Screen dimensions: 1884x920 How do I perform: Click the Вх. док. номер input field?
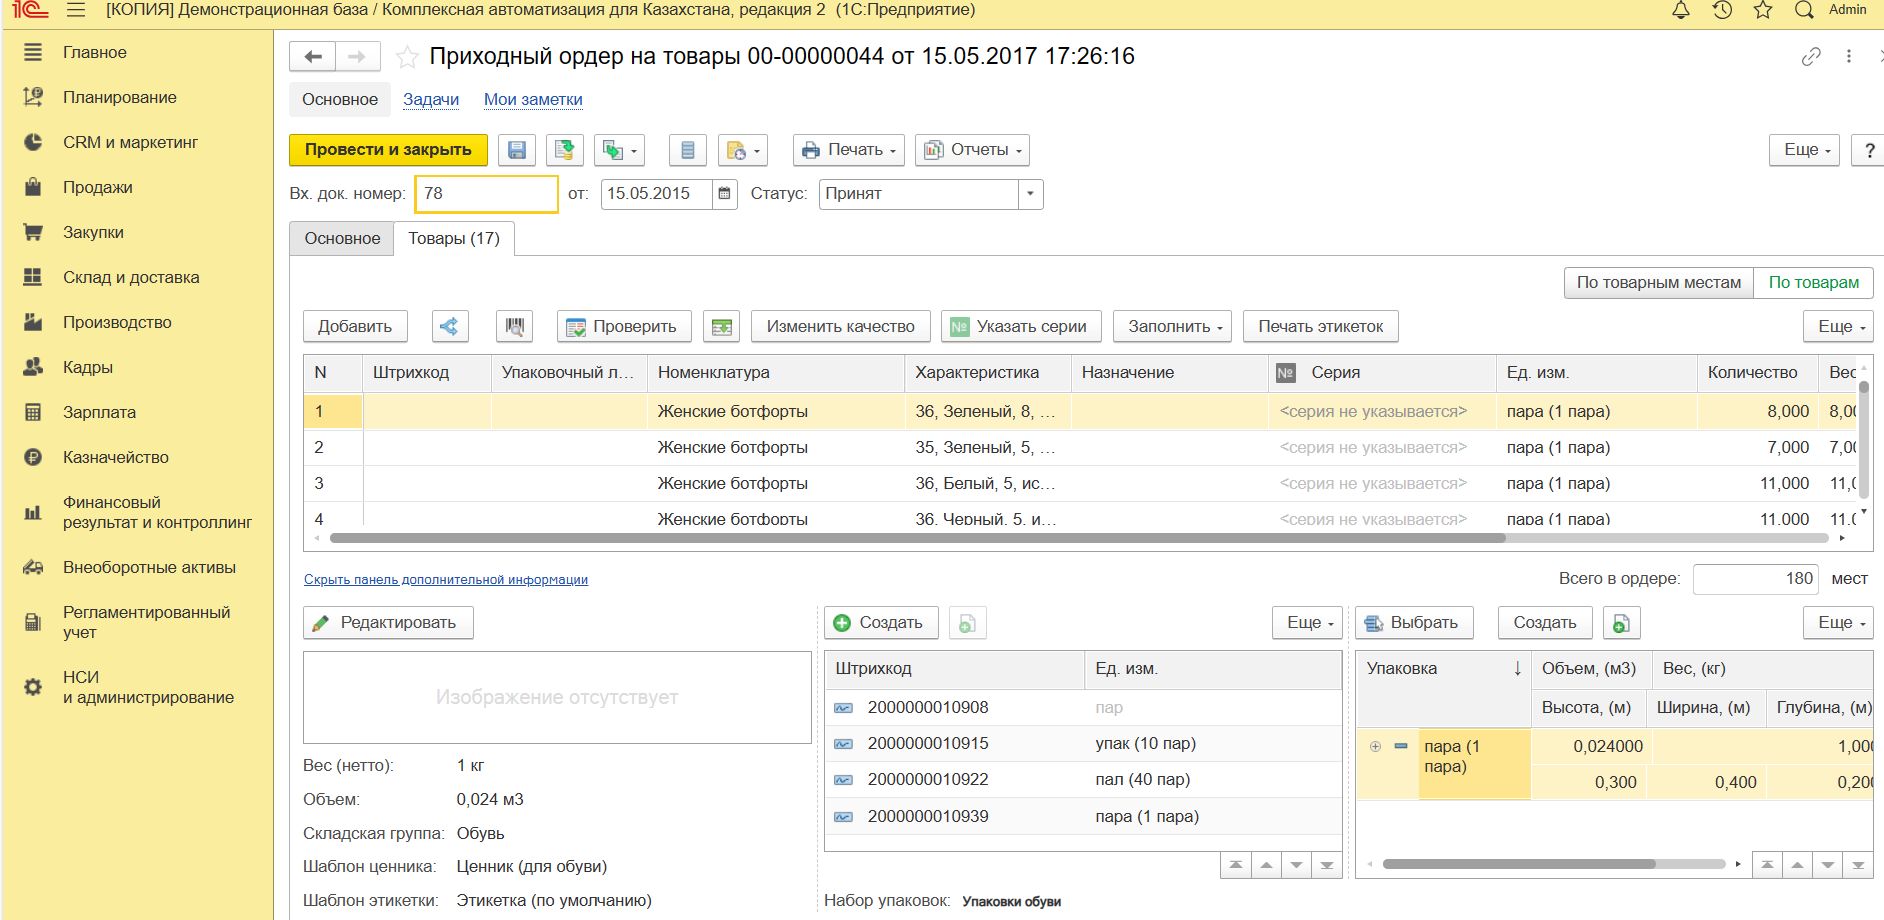click(x=486, y=194)
